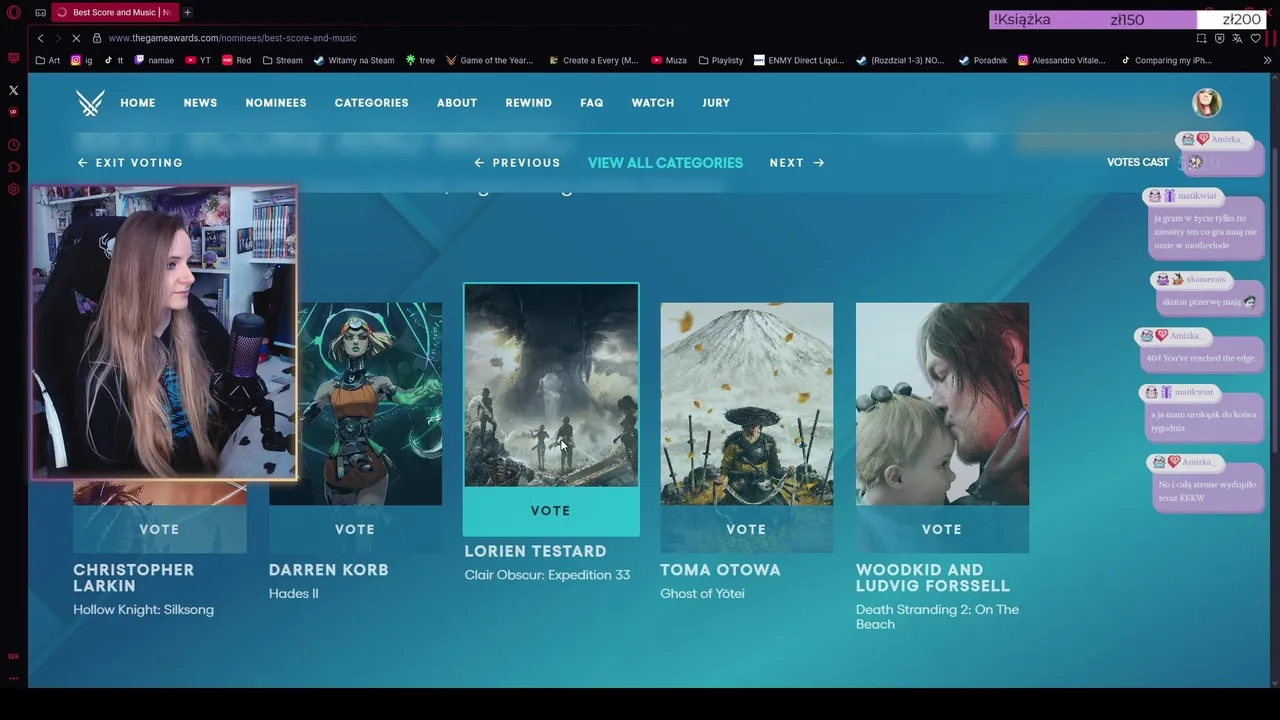Open 'Witamy na Steam' bookmark
Image resolution: width=1280 pixels, height=720 pixels.
pos(354,60)
